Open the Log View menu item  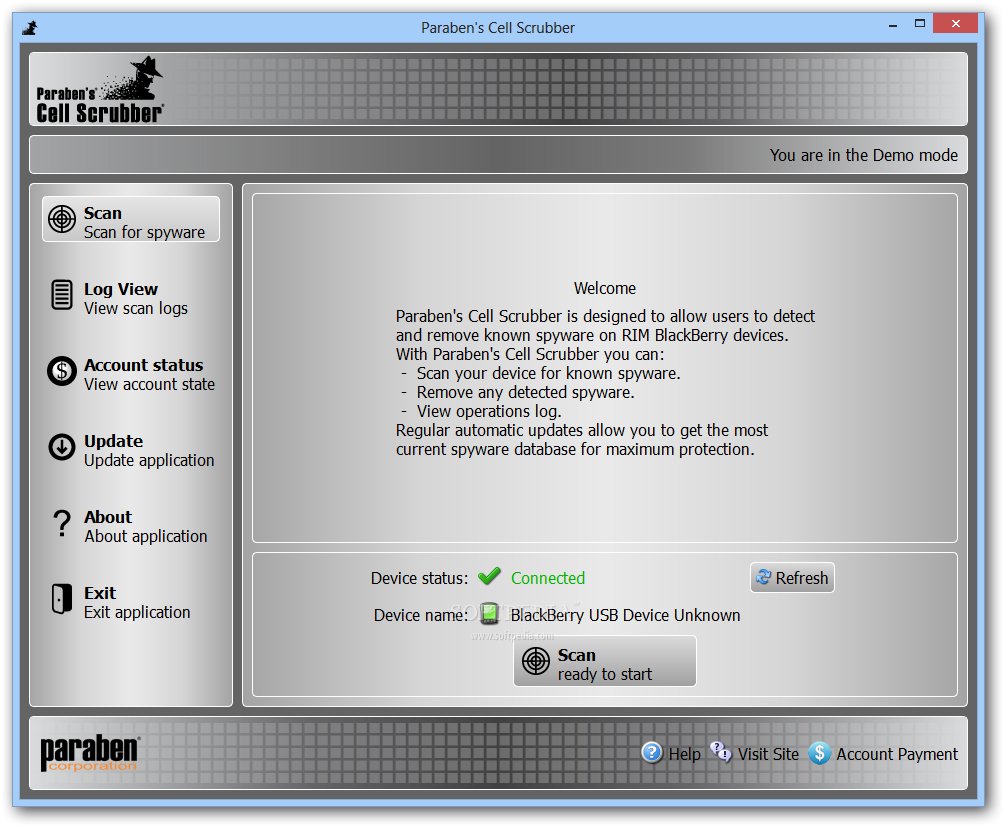point(131,298)
